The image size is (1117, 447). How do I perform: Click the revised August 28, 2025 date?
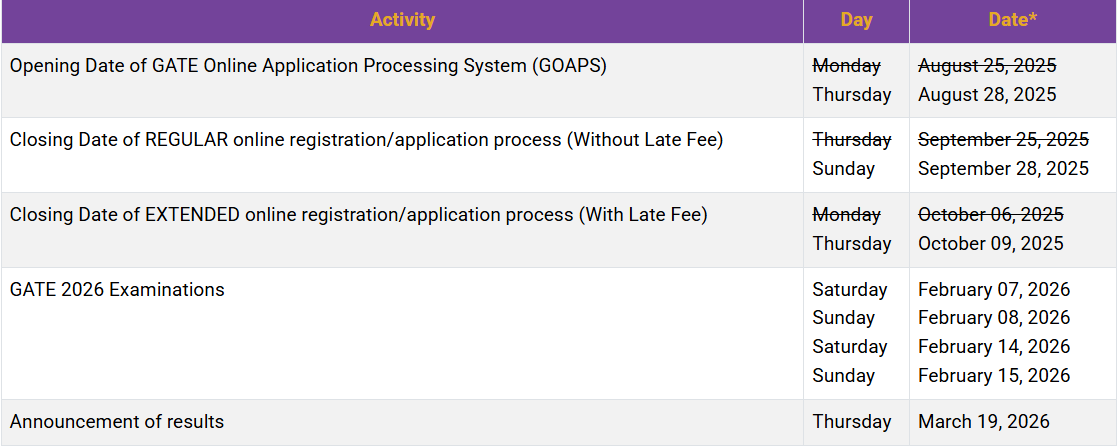(987, 94)
